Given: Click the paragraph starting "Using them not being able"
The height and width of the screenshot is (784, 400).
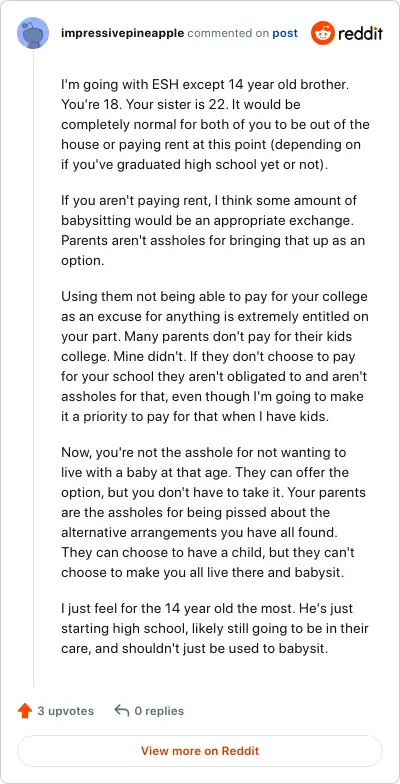Looking at the screenshot, I should (x=214, y=356).
